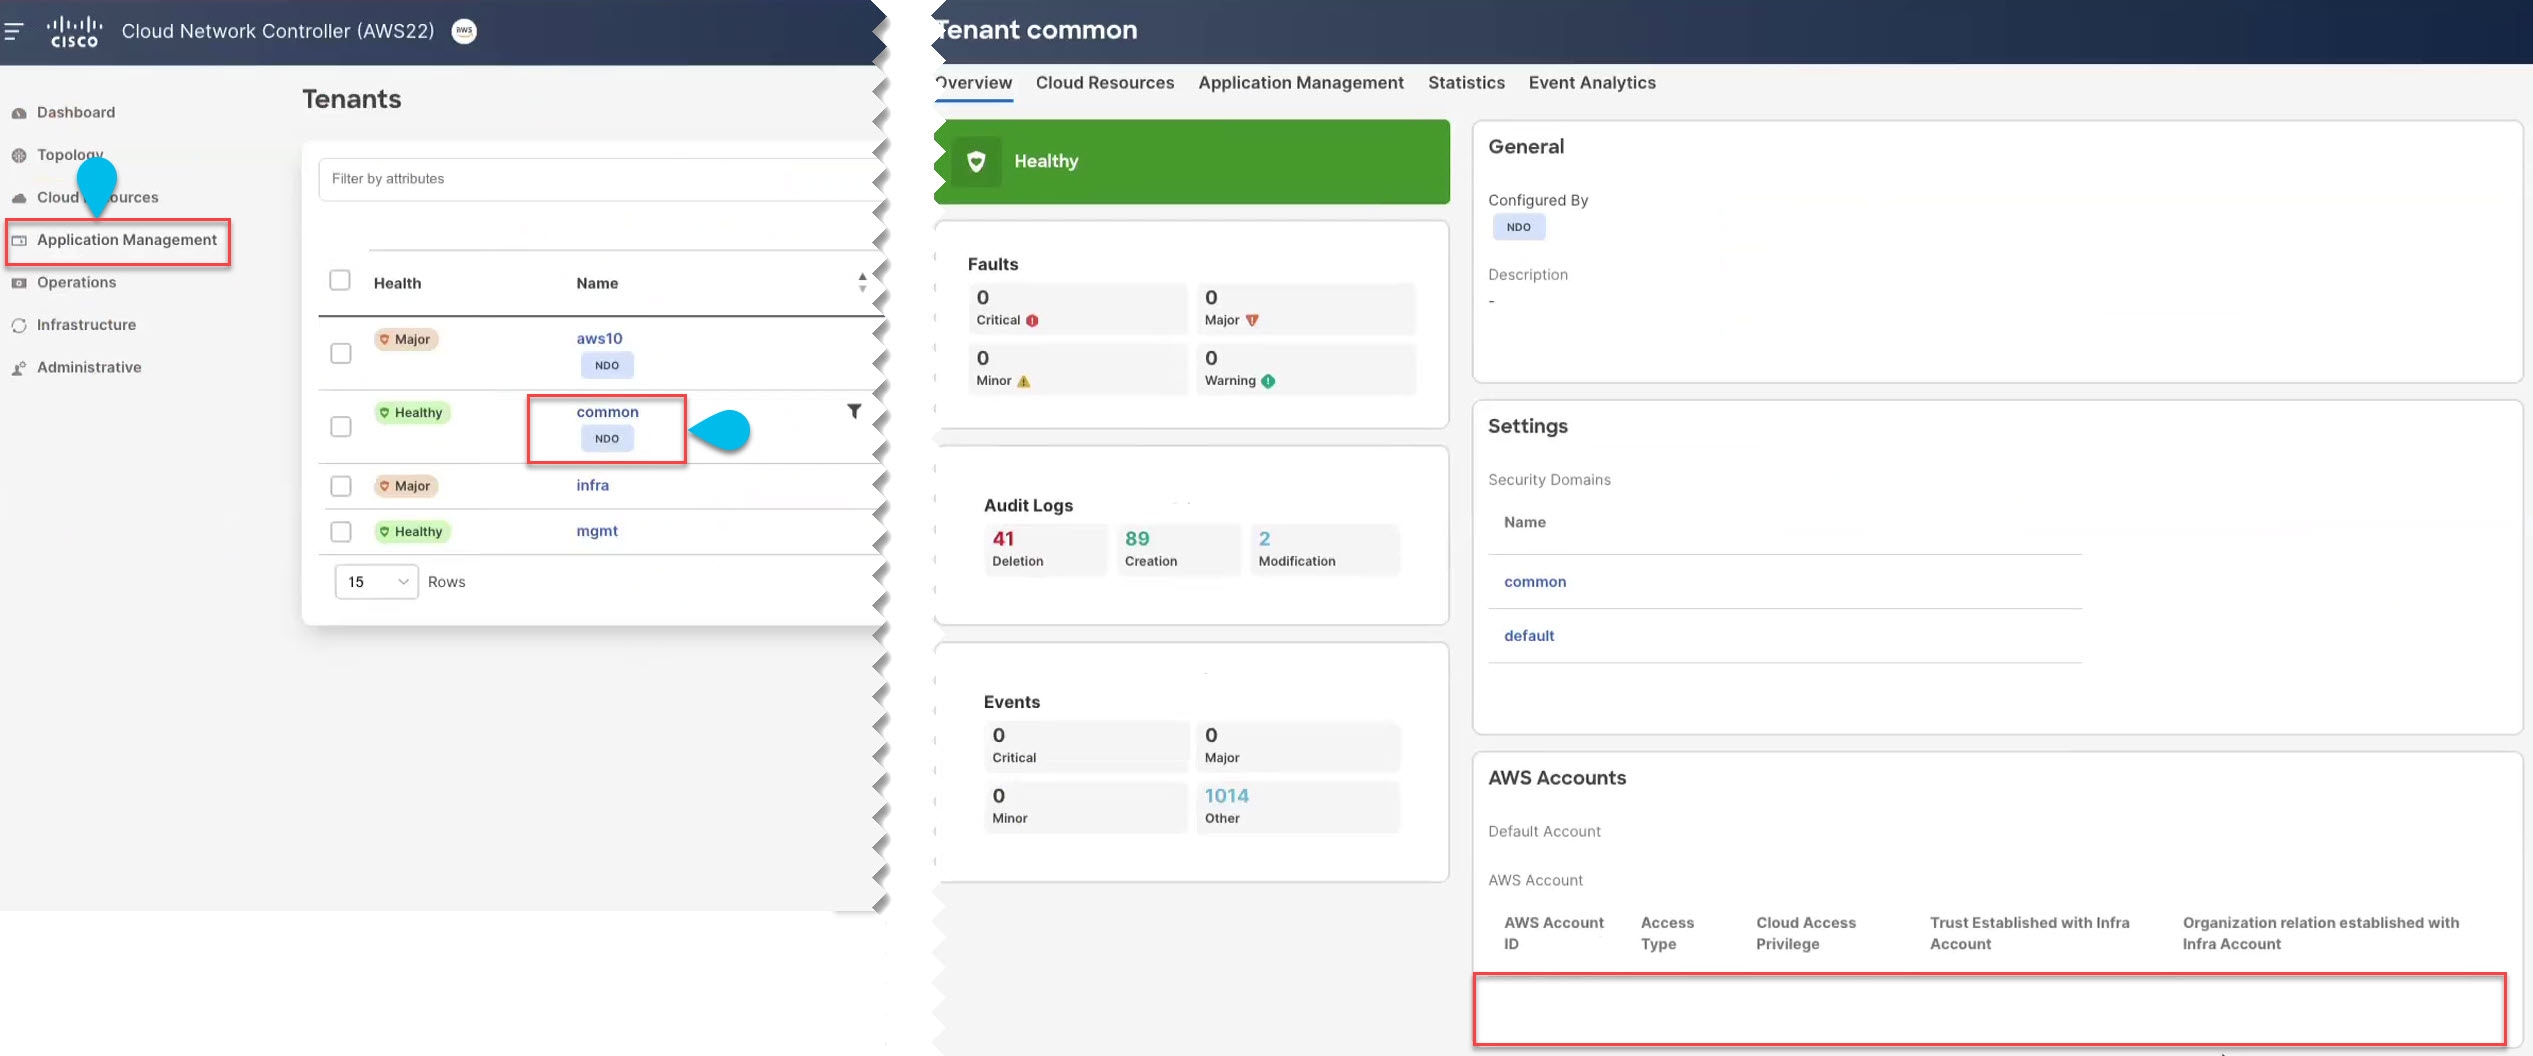Open Administrative in the sidebar

[89, 368]
